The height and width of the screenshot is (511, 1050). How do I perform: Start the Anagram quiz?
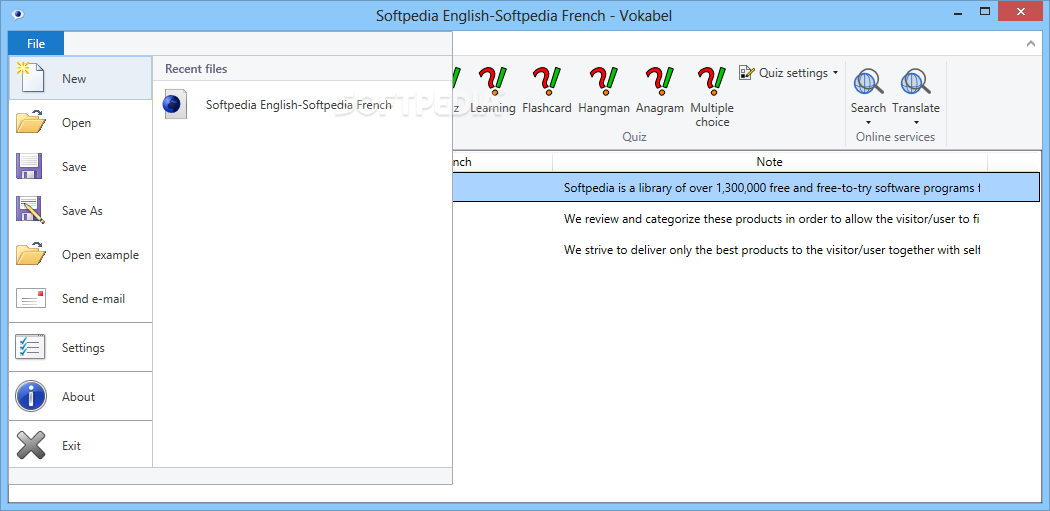tap(660, 92)
